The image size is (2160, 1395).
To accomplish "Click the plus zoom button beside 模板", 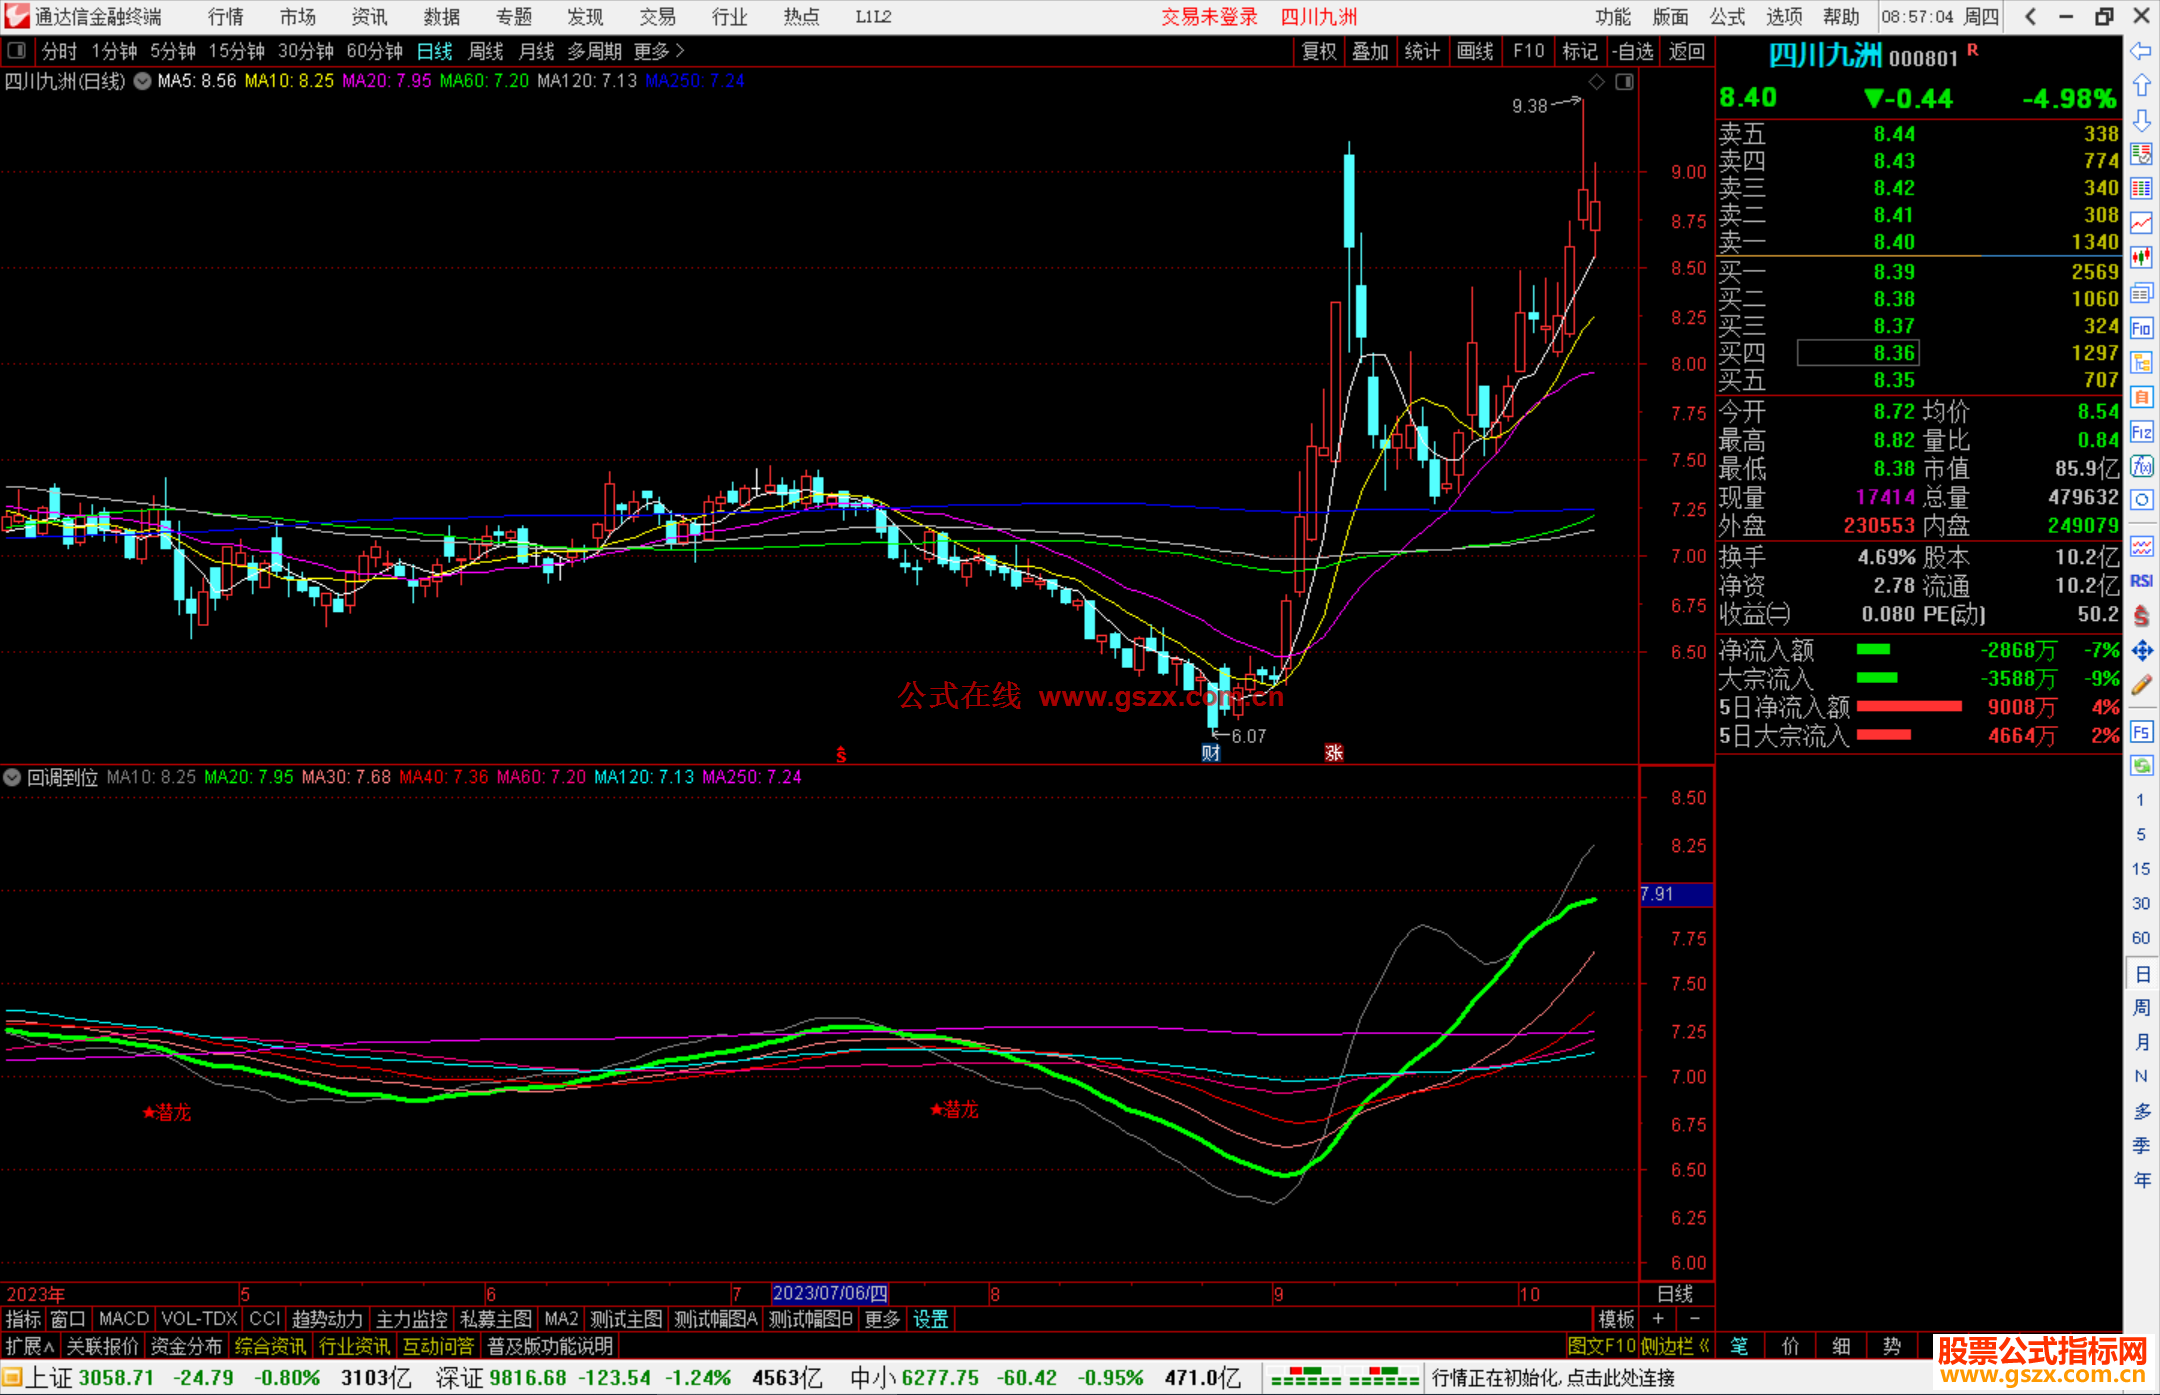I will (1658, 1319).
